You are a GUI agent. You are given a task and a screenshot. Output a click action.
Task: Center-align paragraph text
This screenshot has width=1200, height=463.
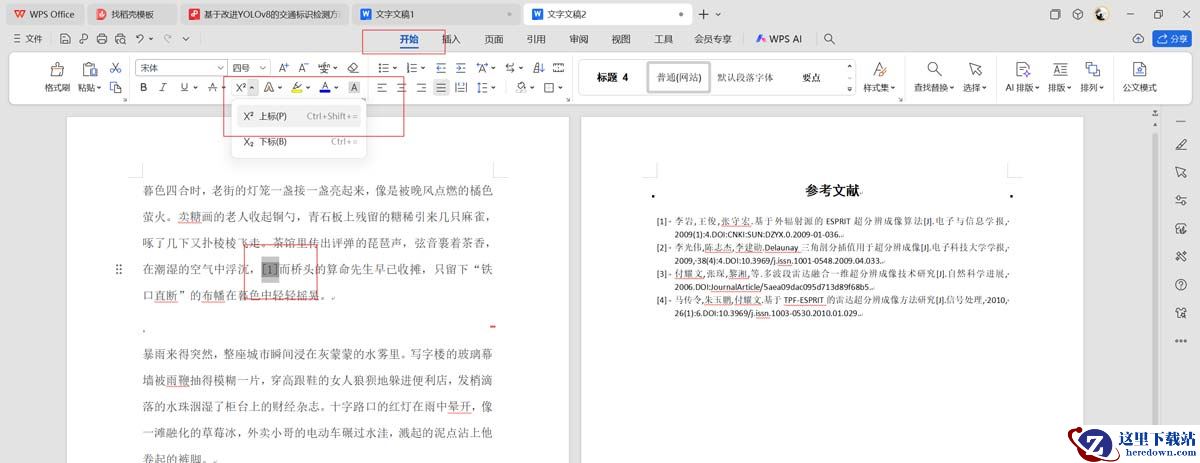pos(402,88)
